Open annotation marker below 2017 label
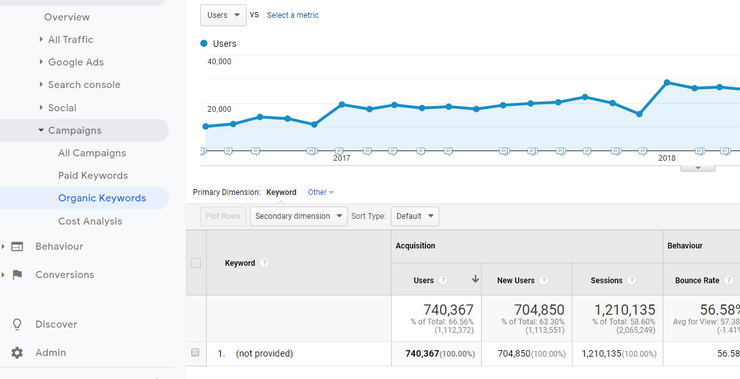The width and height of the screenshot is (740, 379). click(339, 151)
